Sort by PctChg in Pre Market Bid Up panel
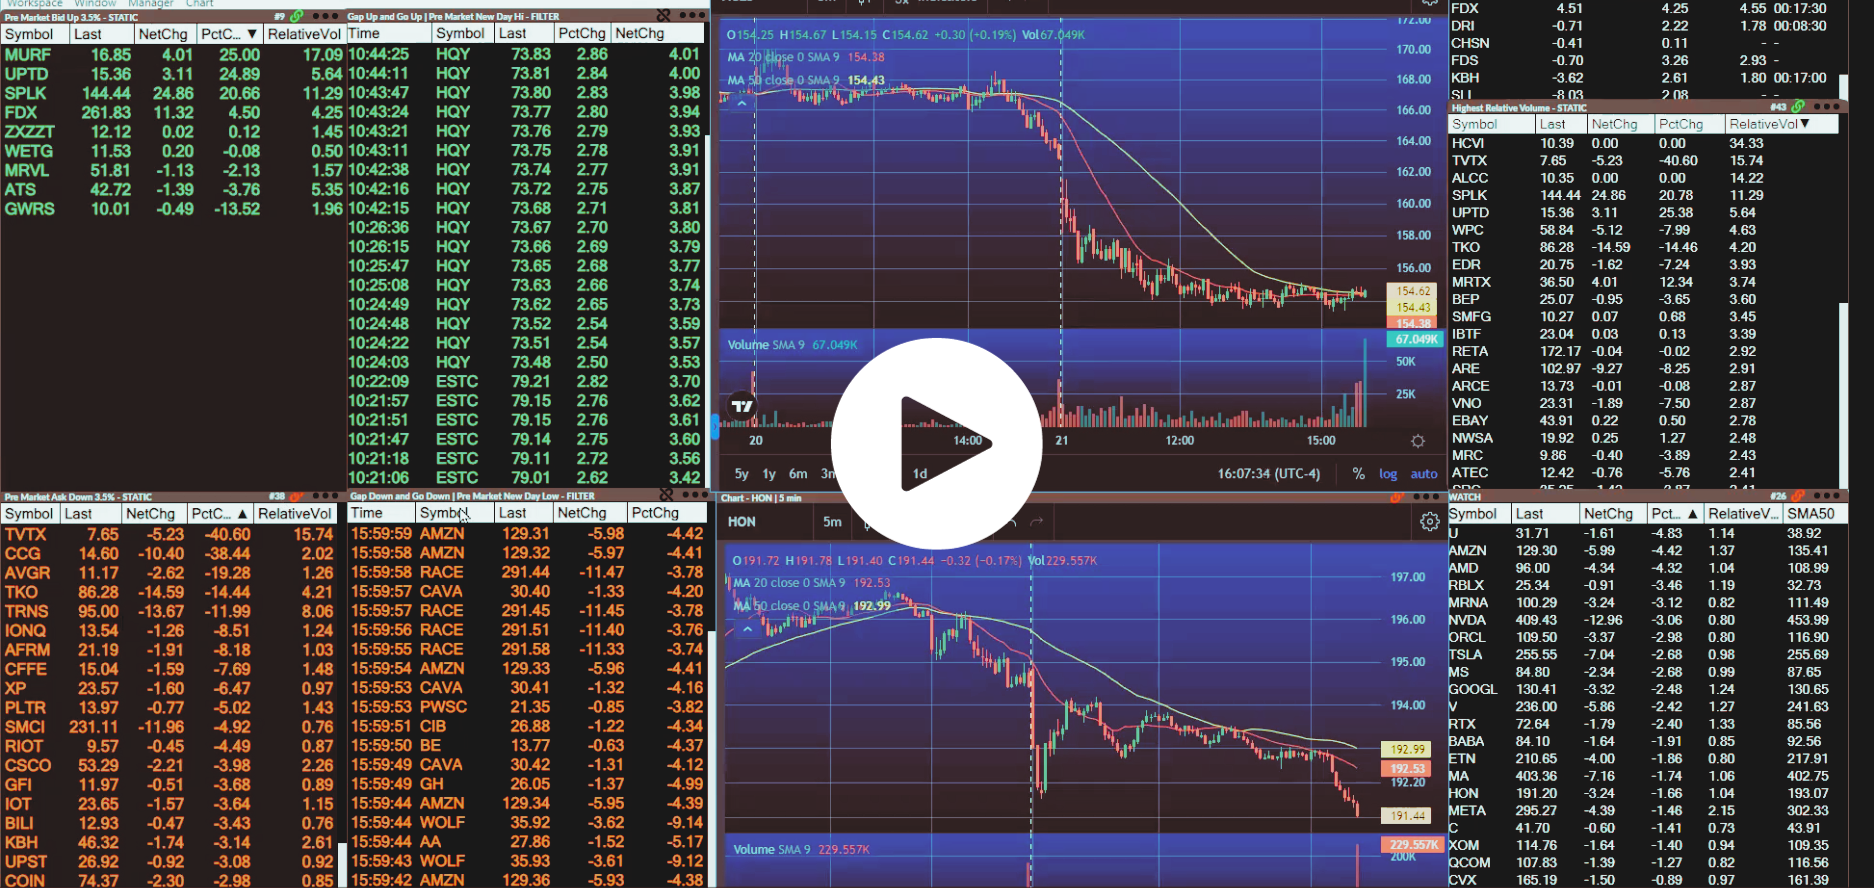The height and width of the screenshot is (888, 1874). [x=229, y=34]
